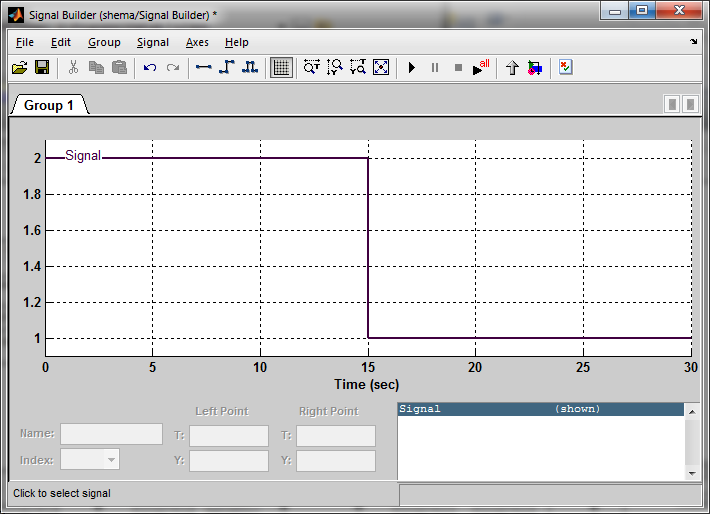The width and height of the screenshot is (710, 514).
Task: Click the second tab scroll button beside Group 1
Action: (x=690, y=105)
